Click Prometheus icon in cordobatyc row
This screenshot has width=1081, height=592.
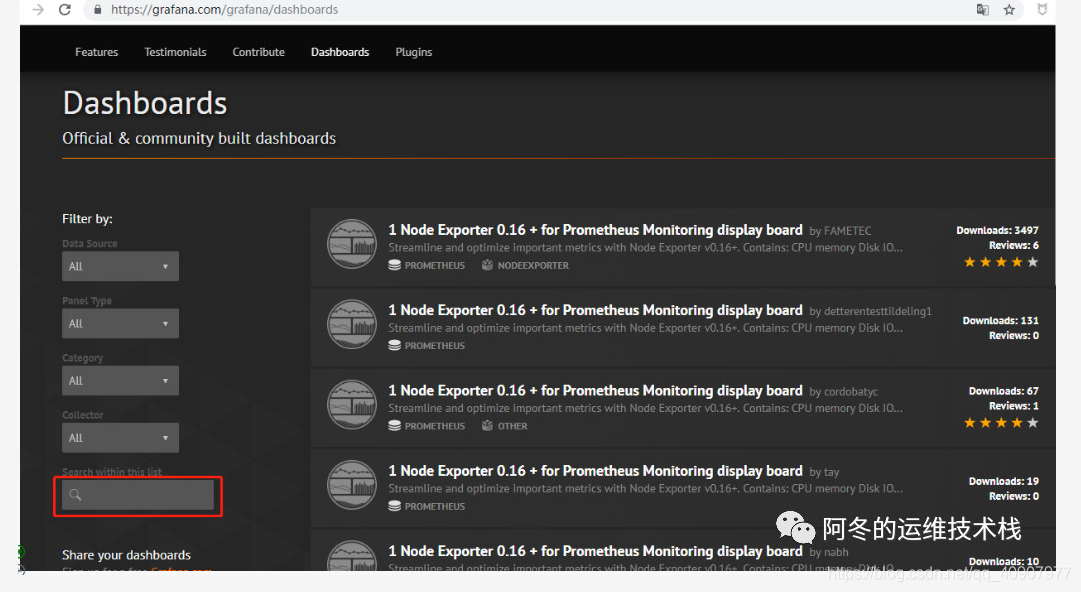click(394, 425)
